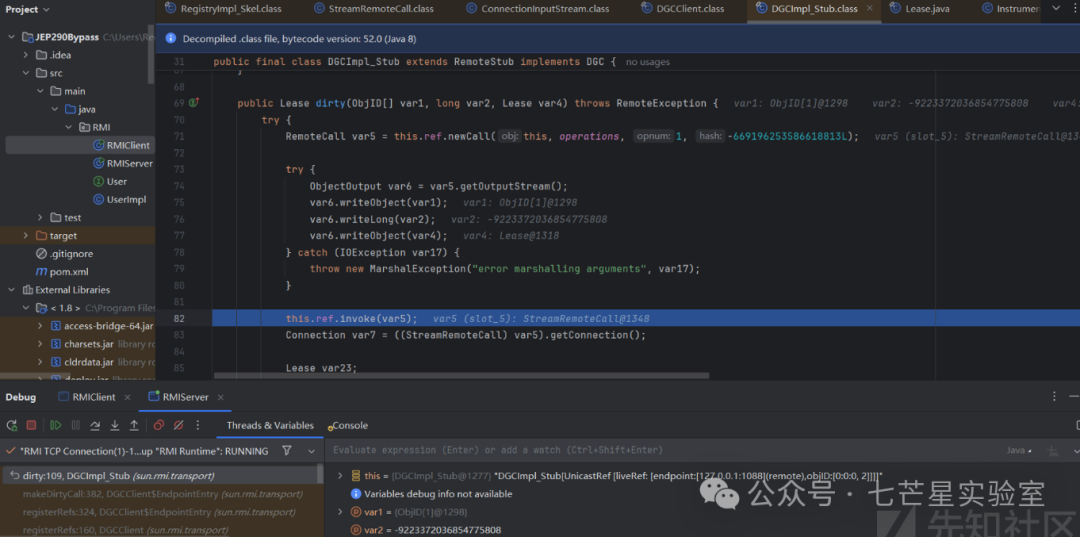1080x537 pixels.
Task: Click overriding method gutter icon at line 69
Action: (194, 103)
